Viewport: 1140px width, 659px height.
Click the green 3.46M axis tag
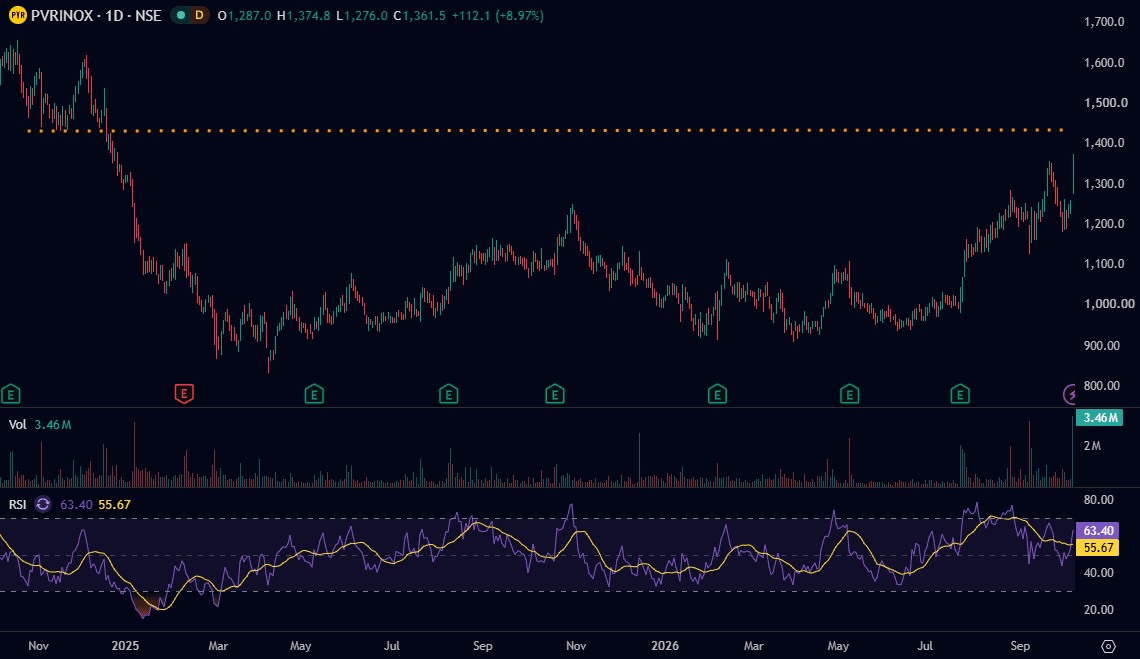pos(1099,418)
